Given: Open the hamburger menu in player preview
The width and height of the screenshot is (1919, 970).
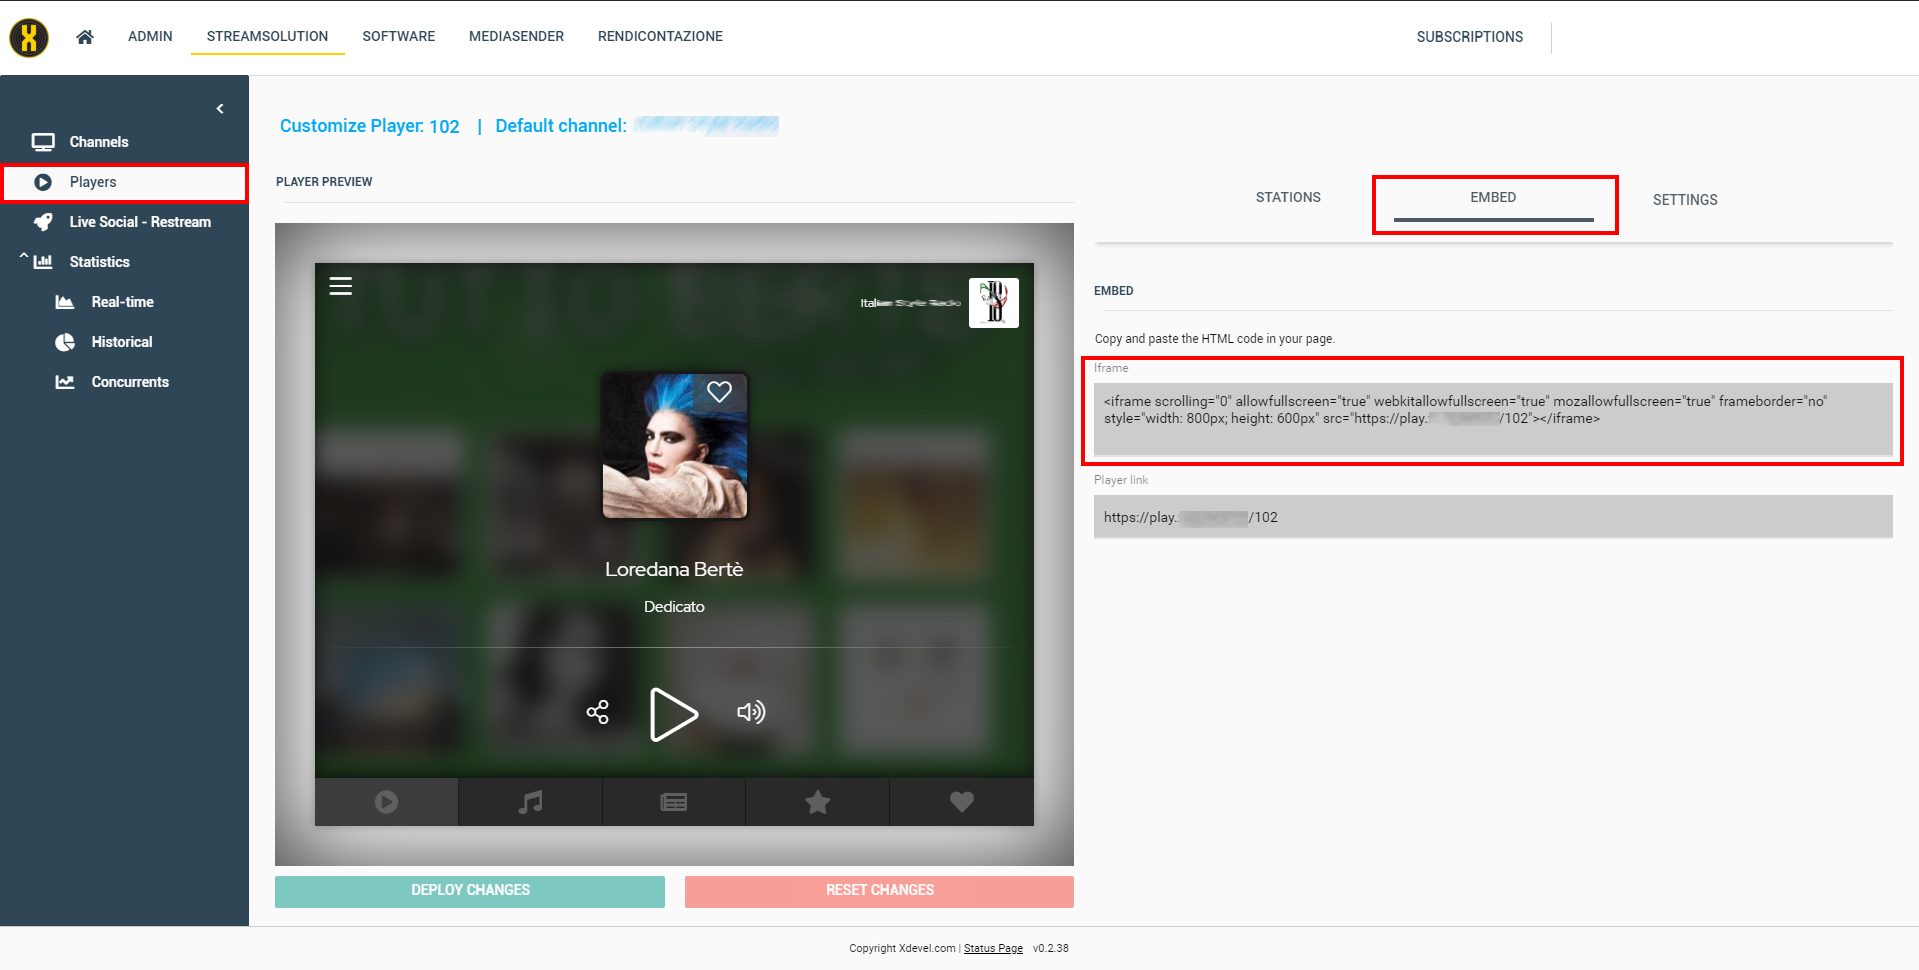Looking at the screenshot, I should pos(341,286).
